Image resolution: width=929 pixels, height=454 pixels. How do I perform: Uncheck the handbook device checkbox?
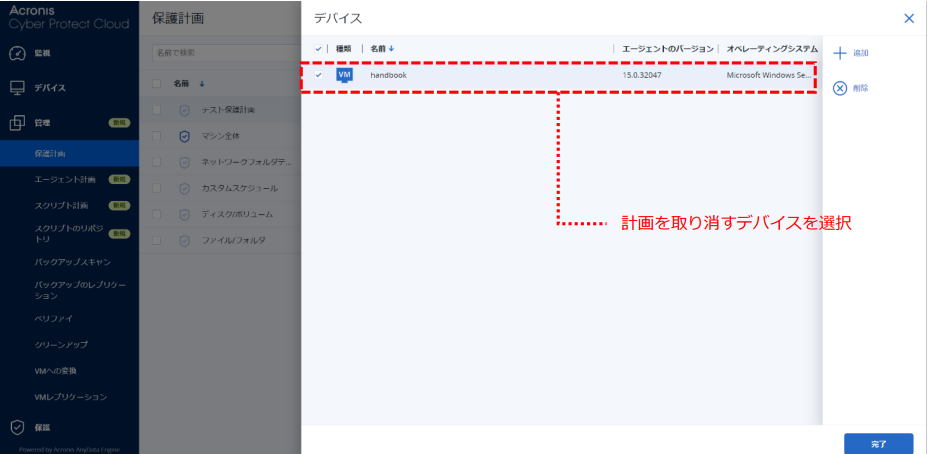318,75
